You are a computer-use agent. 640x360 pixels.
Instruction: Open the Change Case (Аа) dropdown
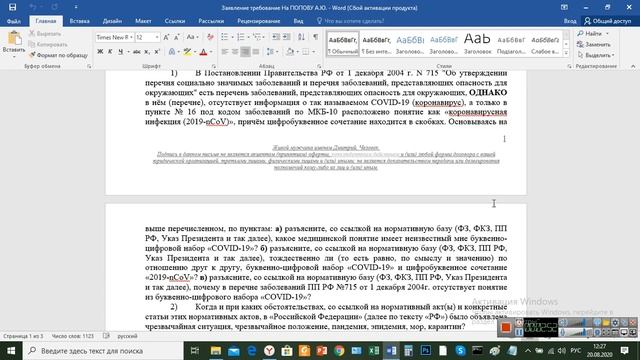click(x=192, y=37)
